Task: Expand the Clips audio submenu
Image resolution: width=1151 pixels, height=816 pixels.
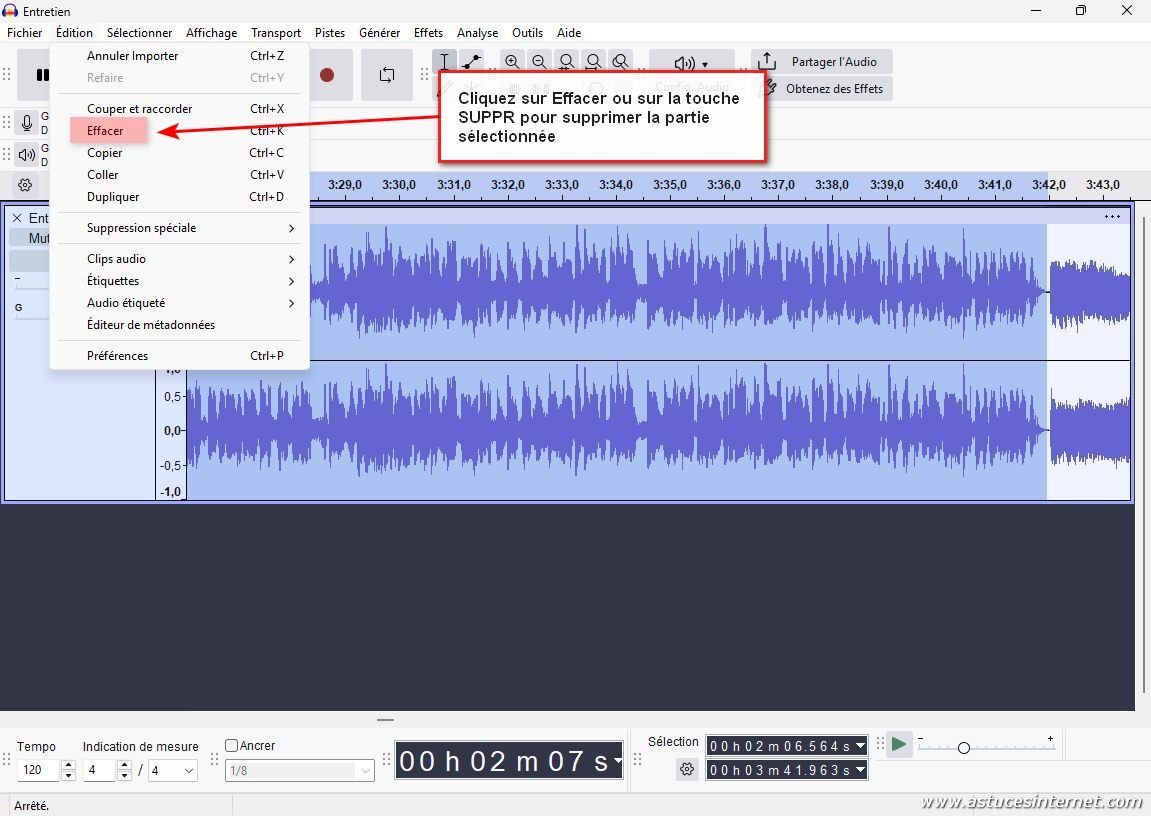Action: 190,259
